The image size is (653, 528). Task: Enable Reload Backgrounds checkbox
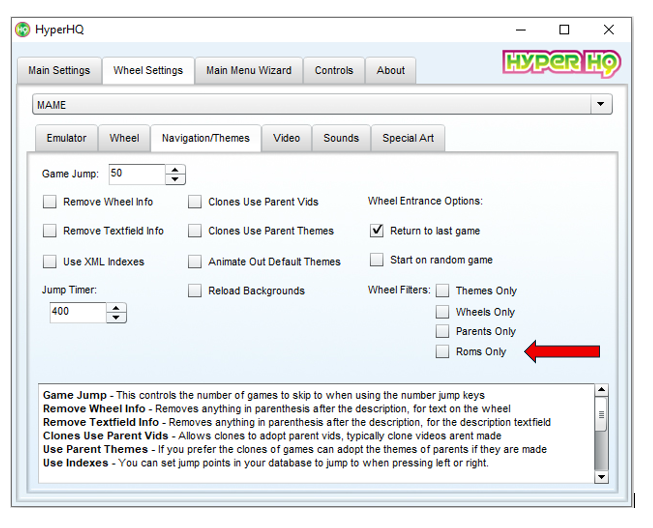pos(194,291)
